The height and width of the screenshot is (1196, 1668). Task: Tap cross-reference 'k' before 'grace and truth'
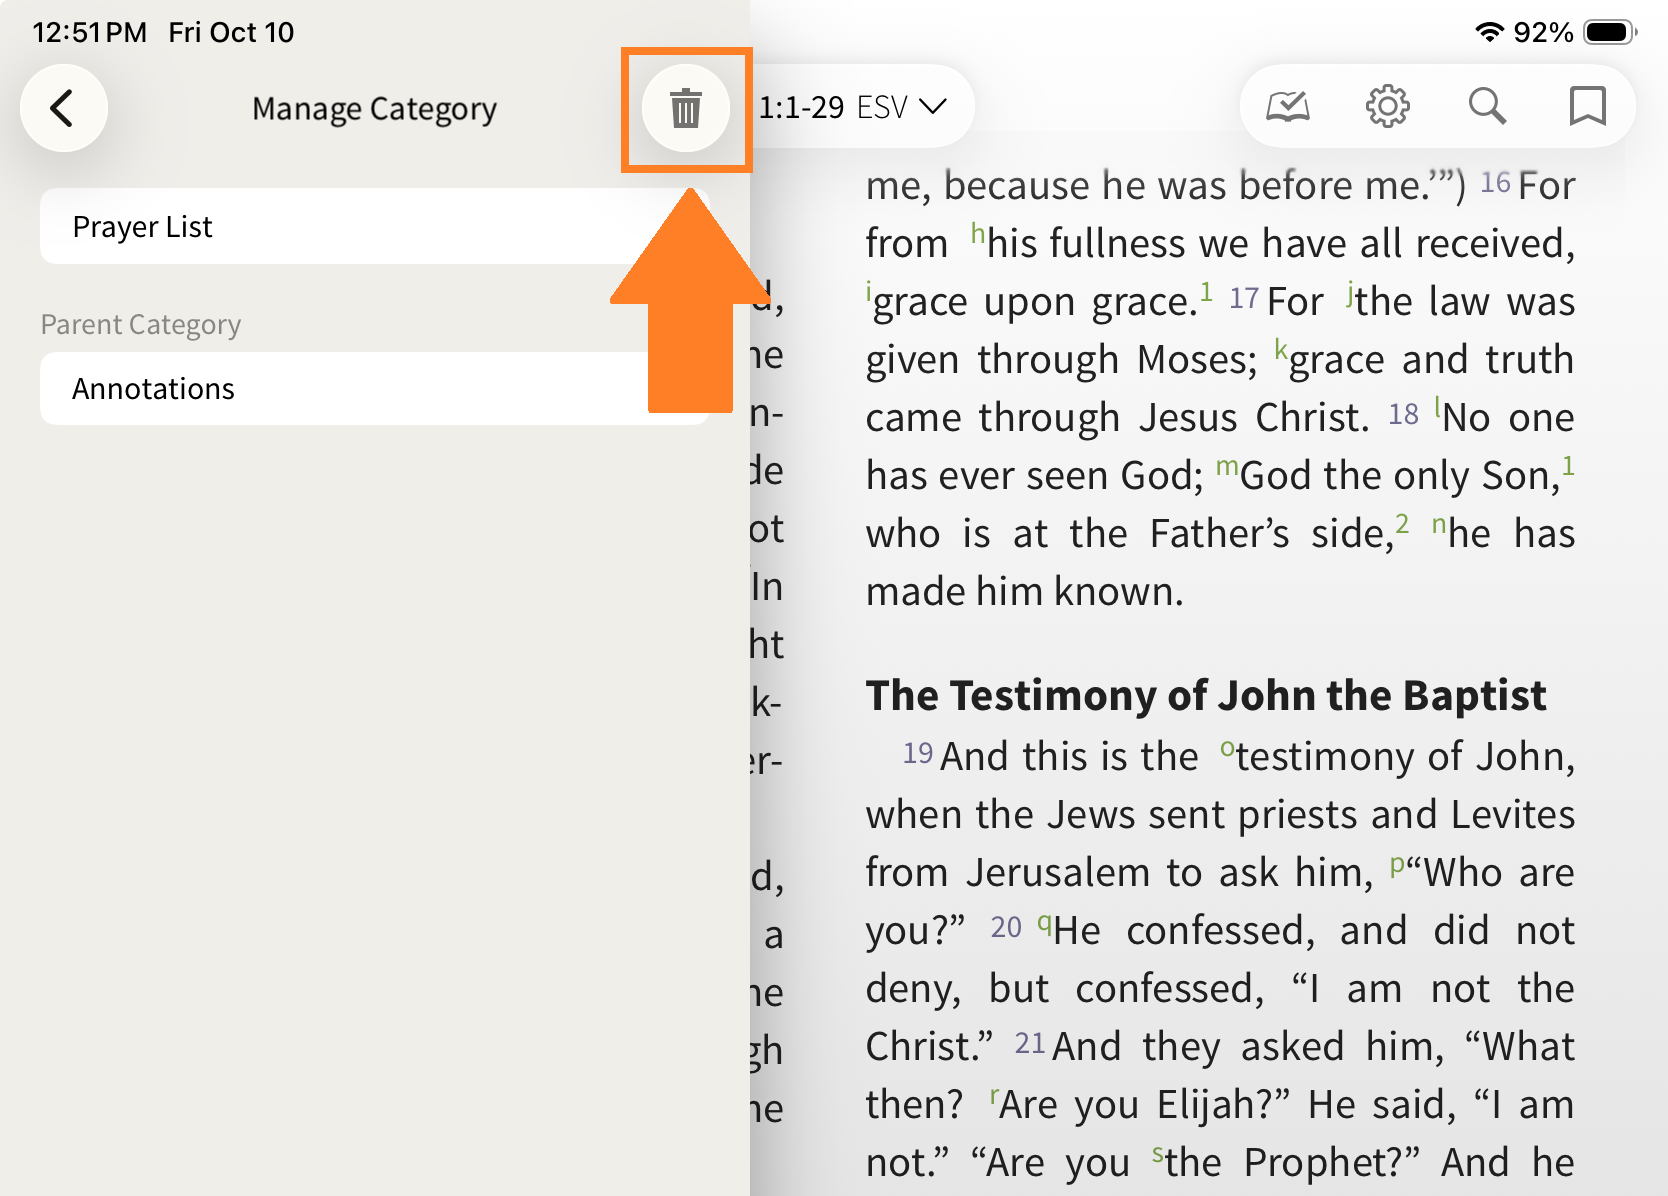point(1280,350)
